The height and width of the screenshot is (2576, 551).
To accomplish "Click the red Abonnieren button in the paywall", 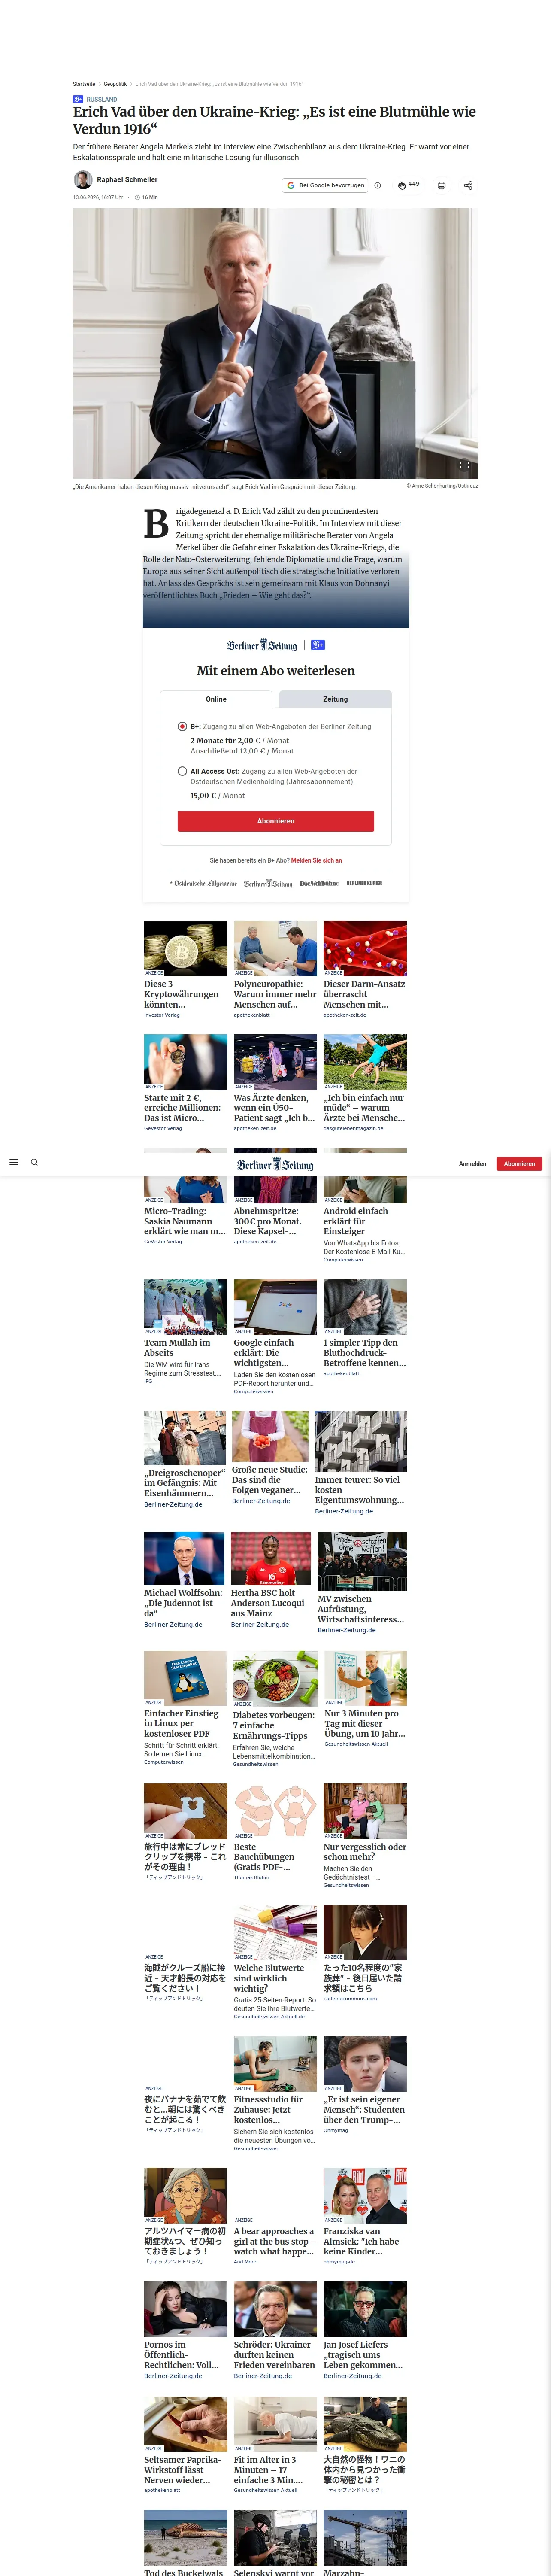I will (276, 821).
